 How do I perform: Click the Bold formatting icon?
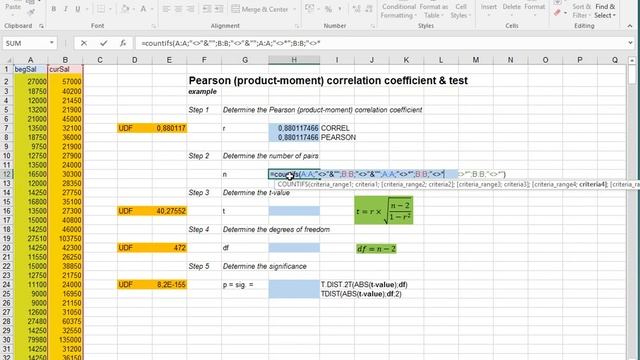53,9
